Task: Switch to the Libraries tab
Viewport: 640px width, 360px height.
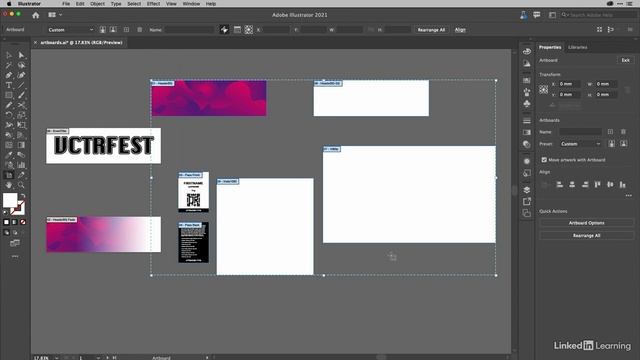Action: click(578, 47)
